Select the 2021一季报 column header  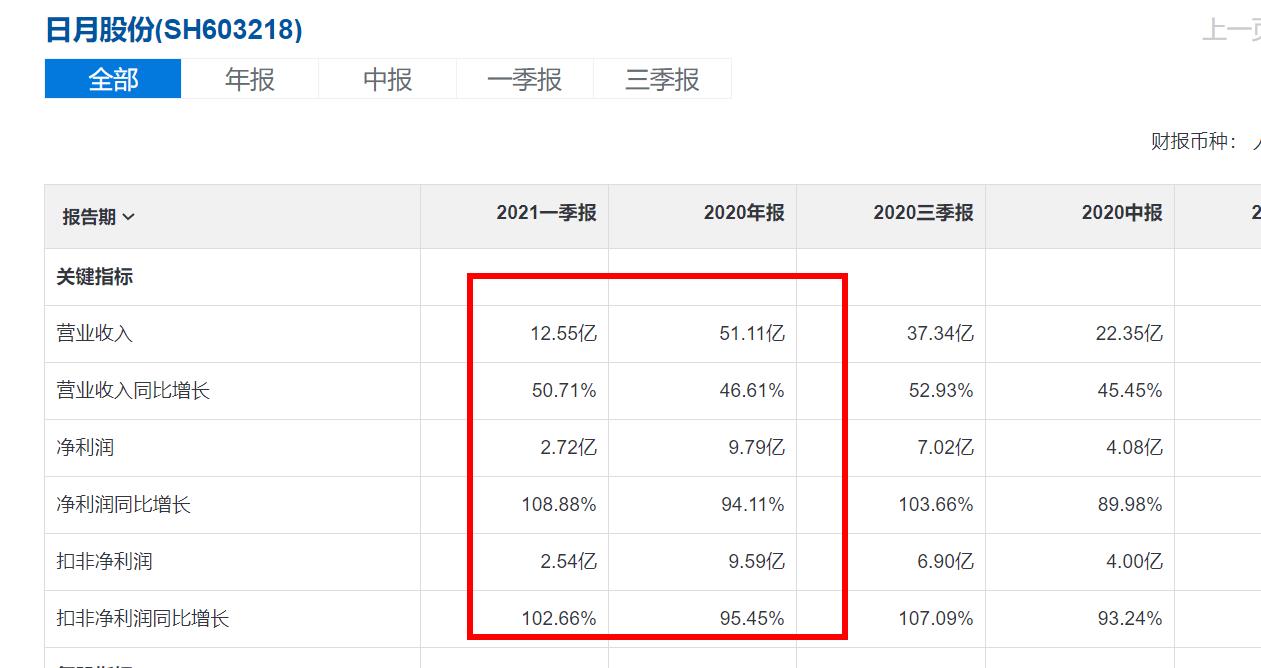coord(541,214)
